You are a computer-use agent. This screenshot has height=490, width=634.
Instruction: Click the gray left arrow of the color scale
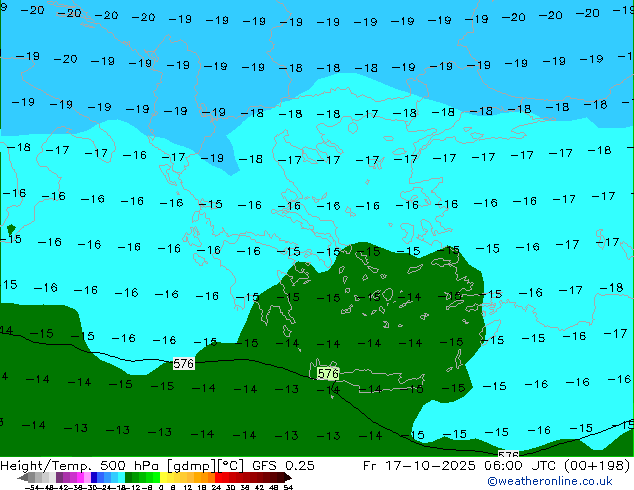pos(23,477)
